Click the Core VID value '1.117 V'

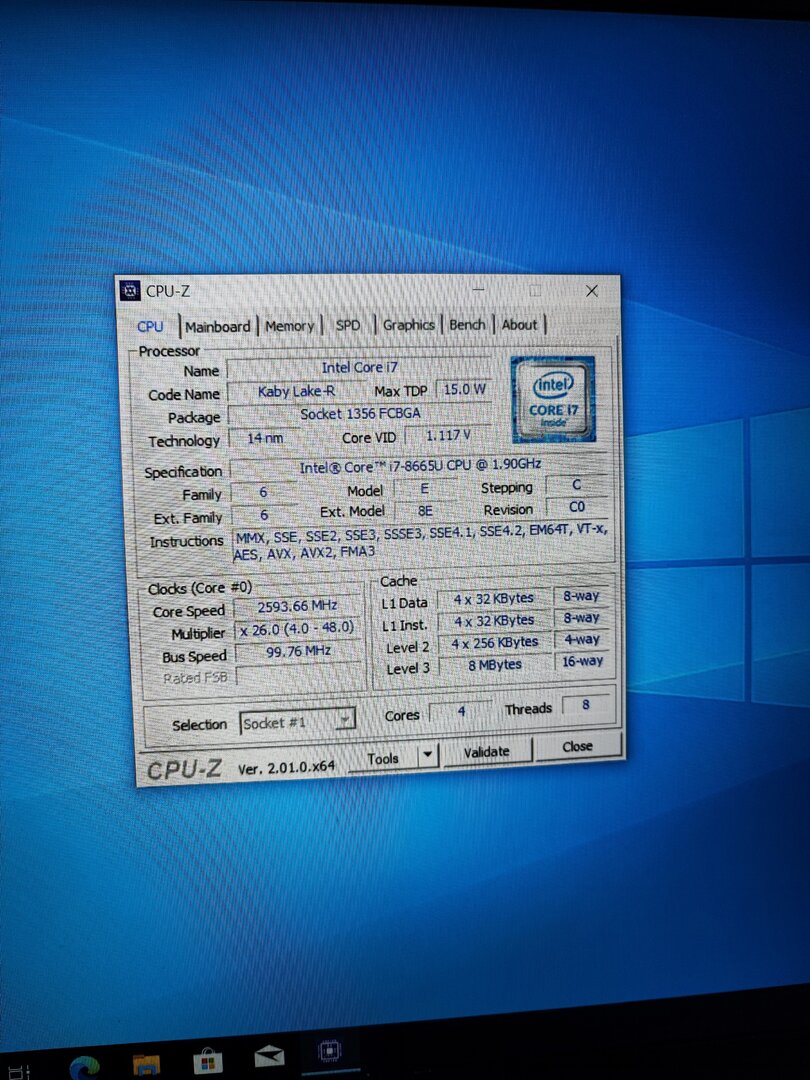(448, 435)
